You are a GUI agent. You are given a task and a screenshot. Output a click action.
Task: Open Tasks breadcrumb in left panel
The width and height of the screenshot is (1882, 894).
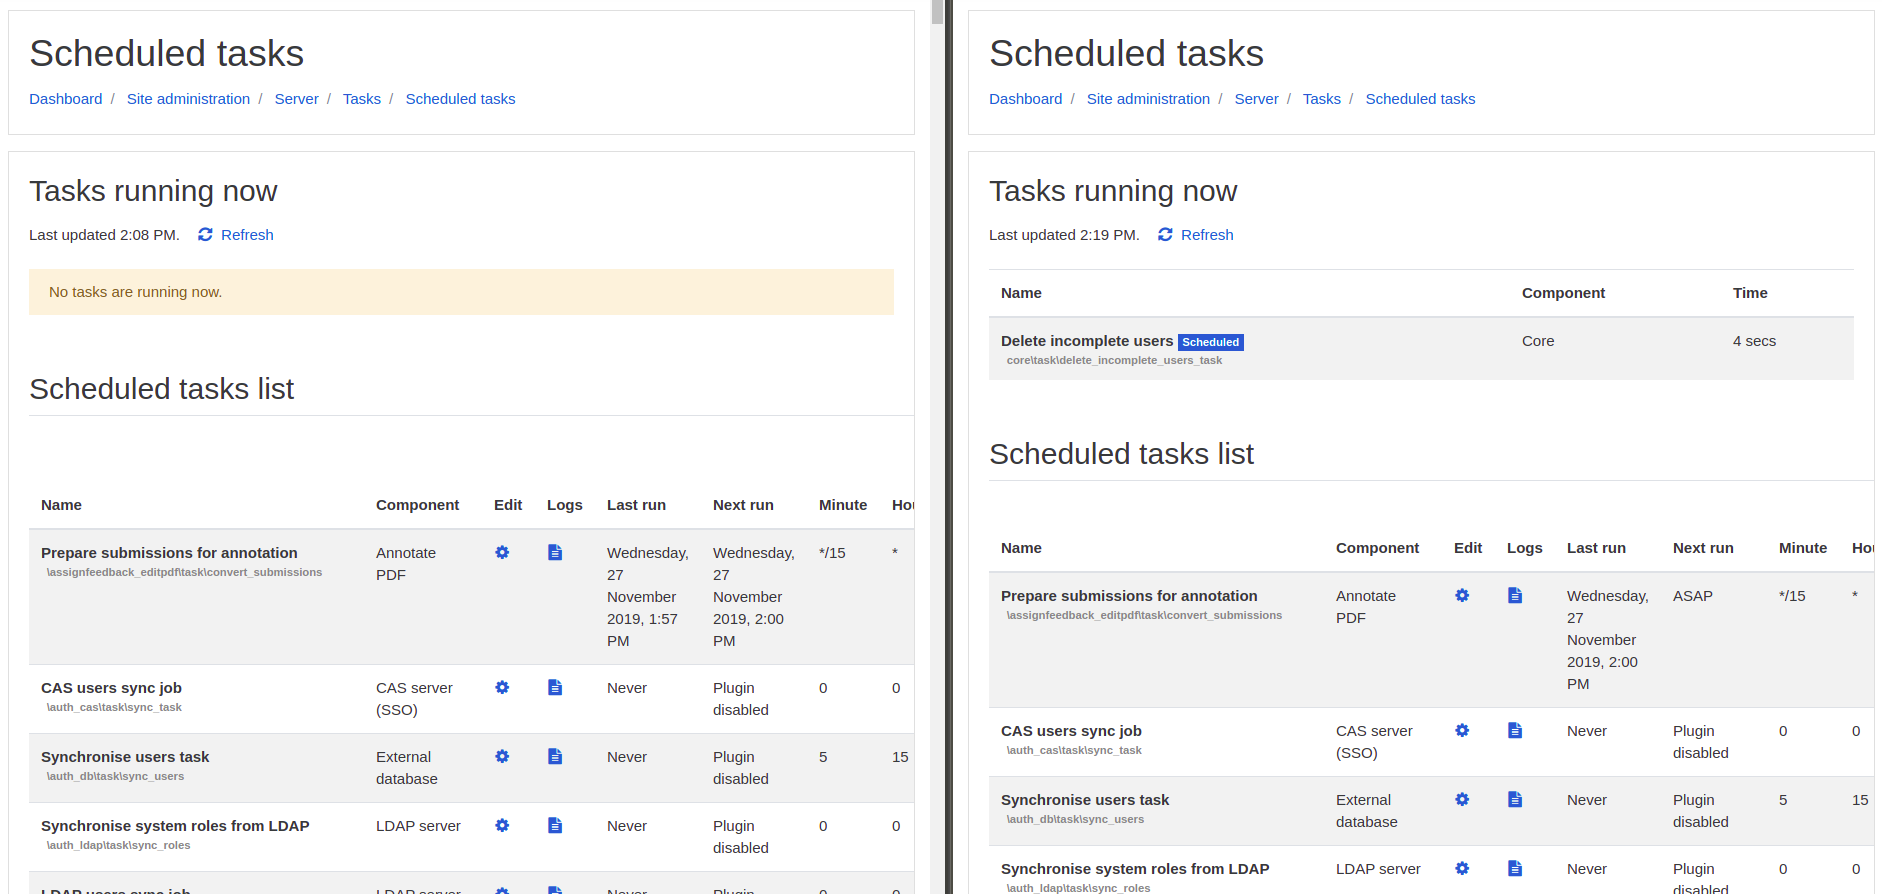(362, 99)
